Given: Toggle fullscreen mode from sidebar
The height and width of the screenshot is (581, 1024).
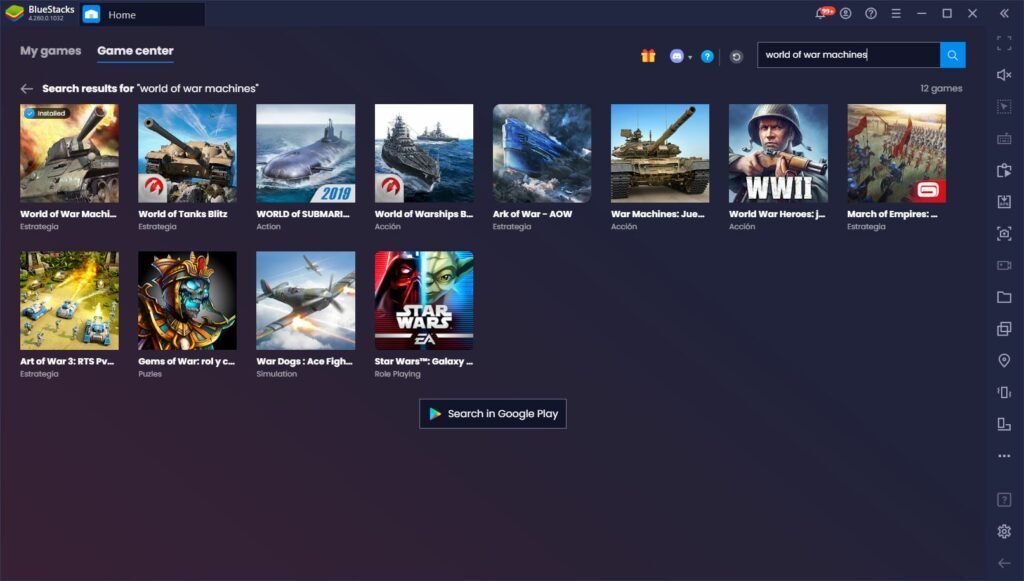Looking at the screenshot, I should [1002, 44].
